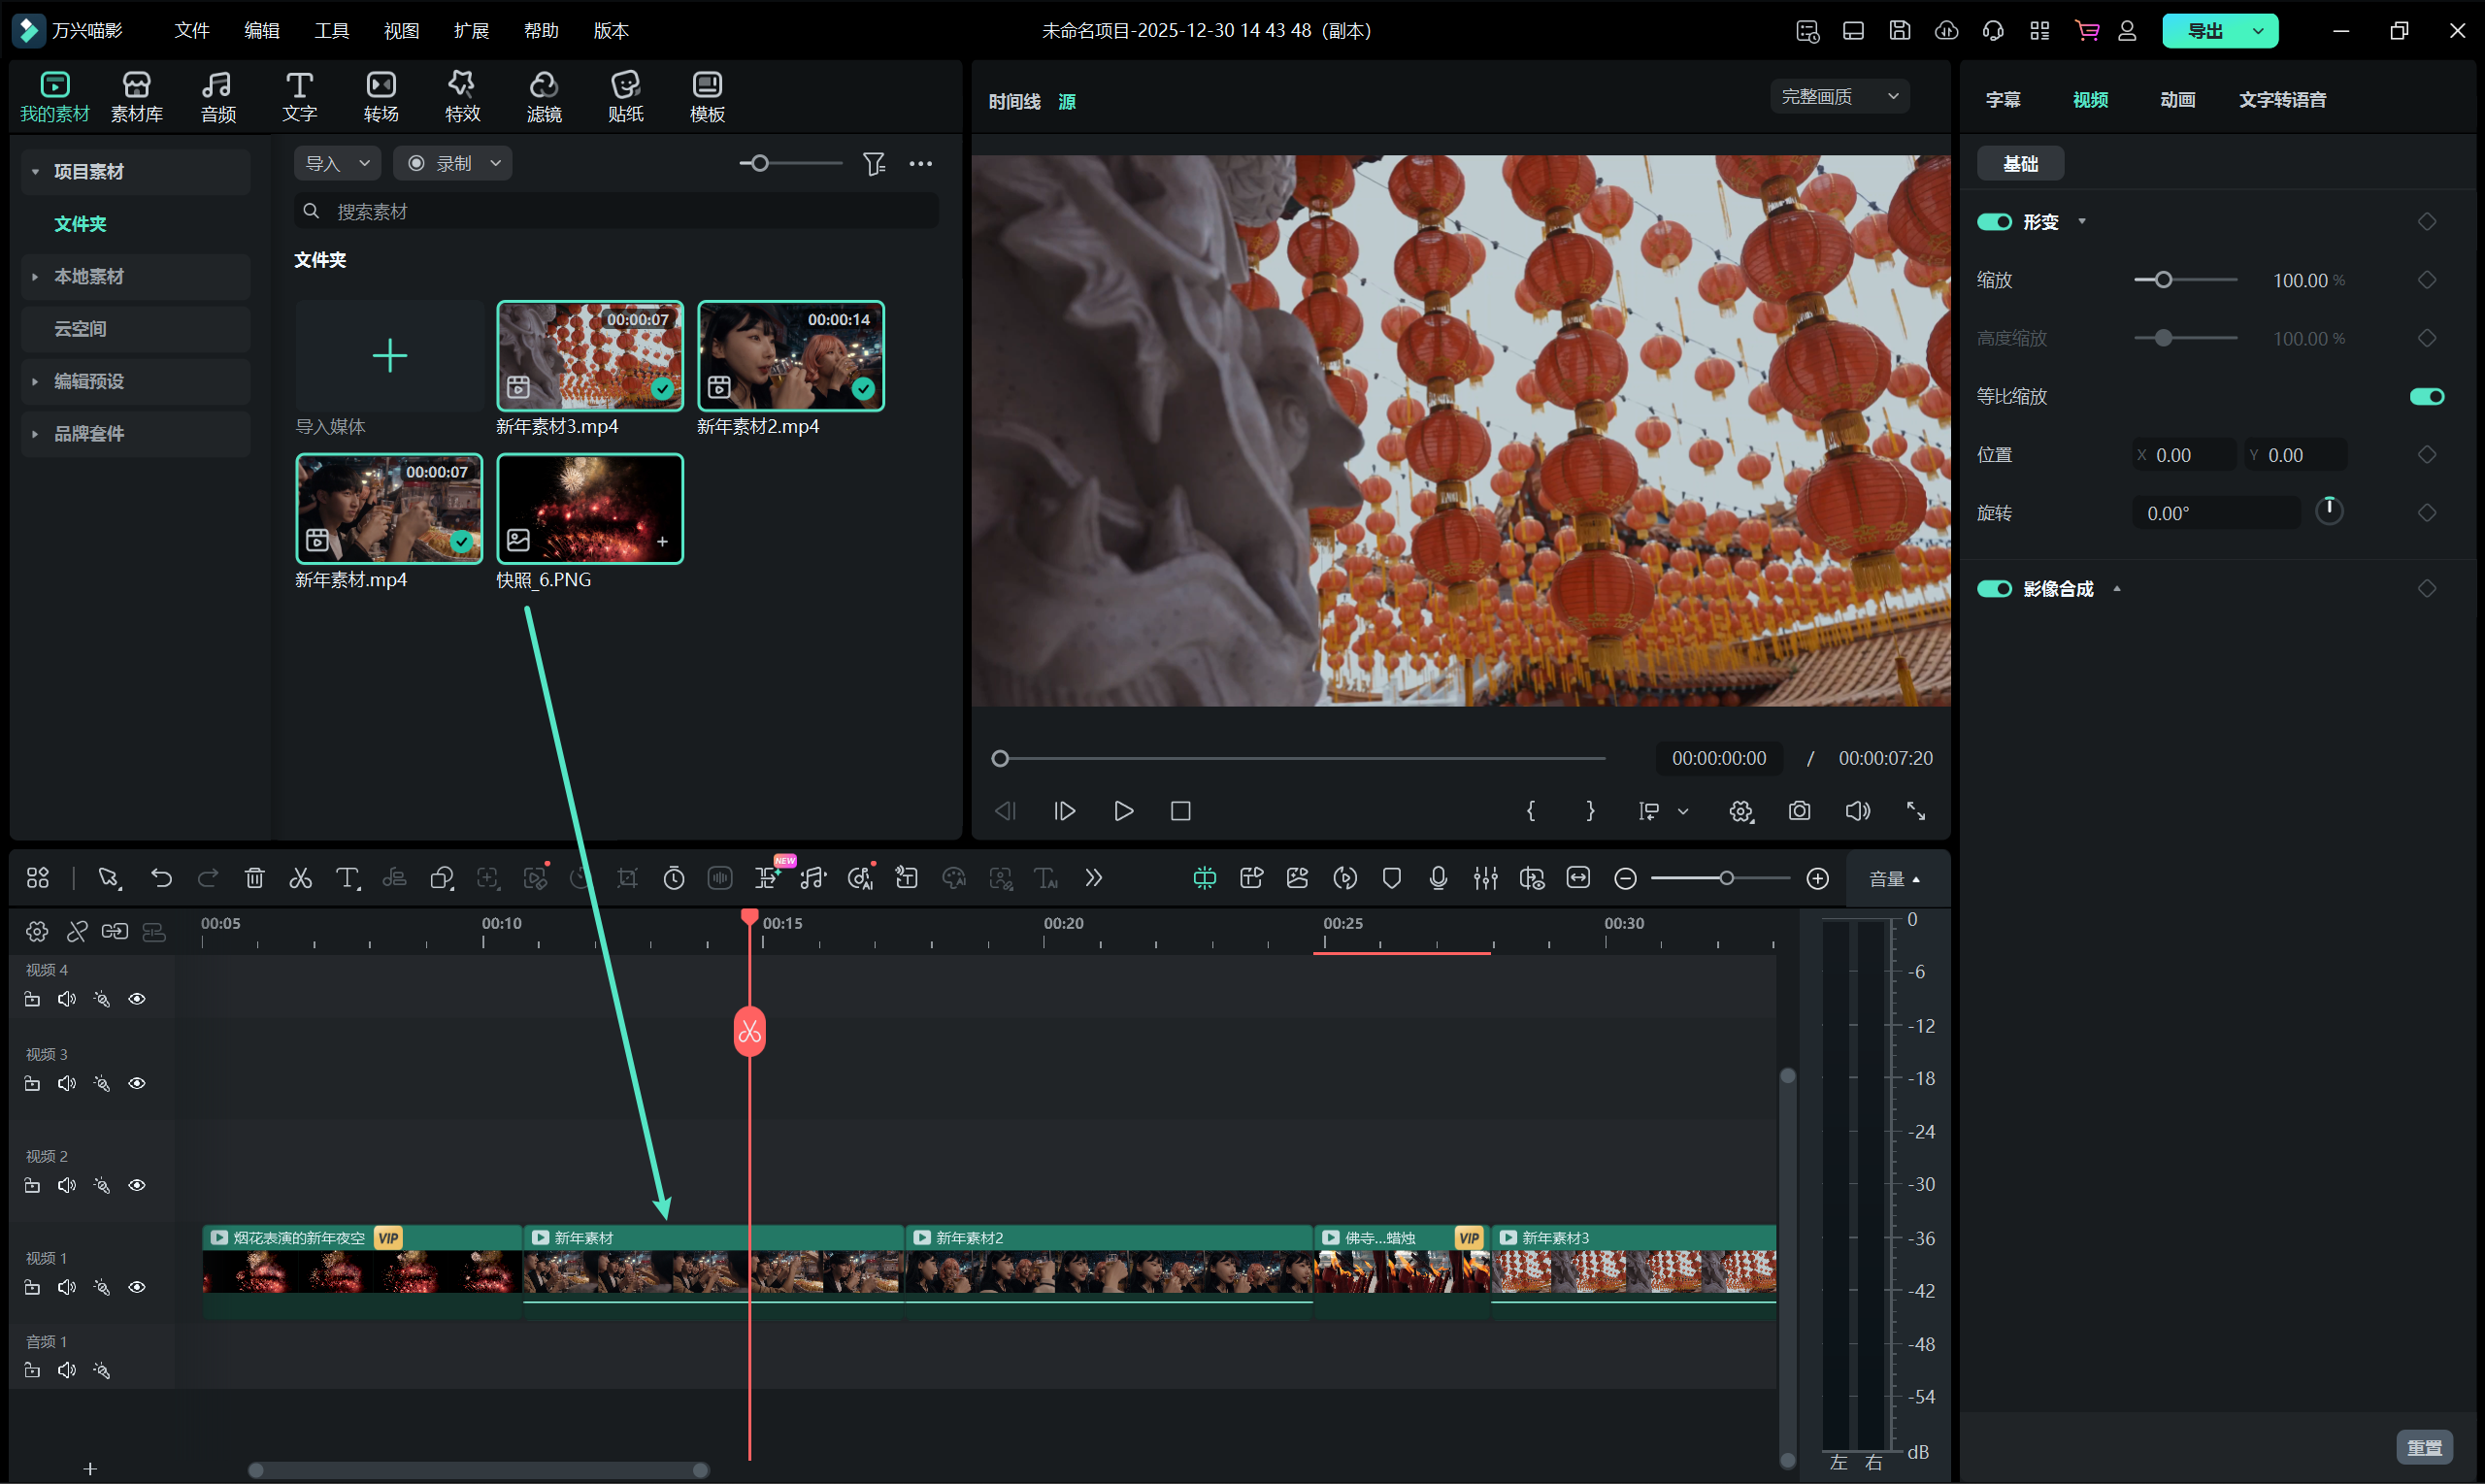Switch to the 动画 tab
Screen dimensions: 2485x1484
(x=2177, y=100)
